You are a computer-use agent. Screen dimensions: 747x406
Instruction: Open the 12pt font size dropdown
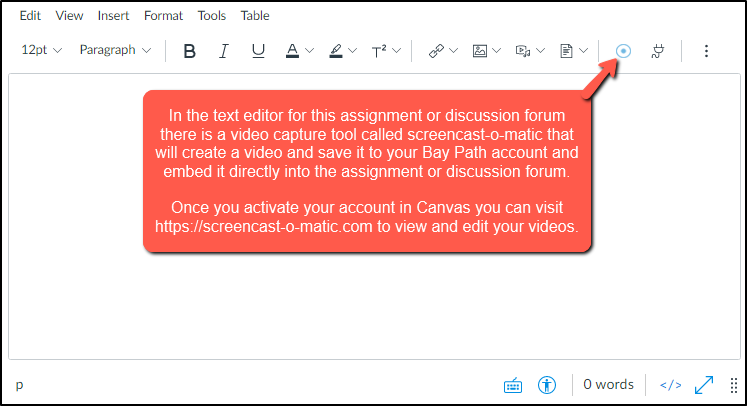tap(41, 50)
